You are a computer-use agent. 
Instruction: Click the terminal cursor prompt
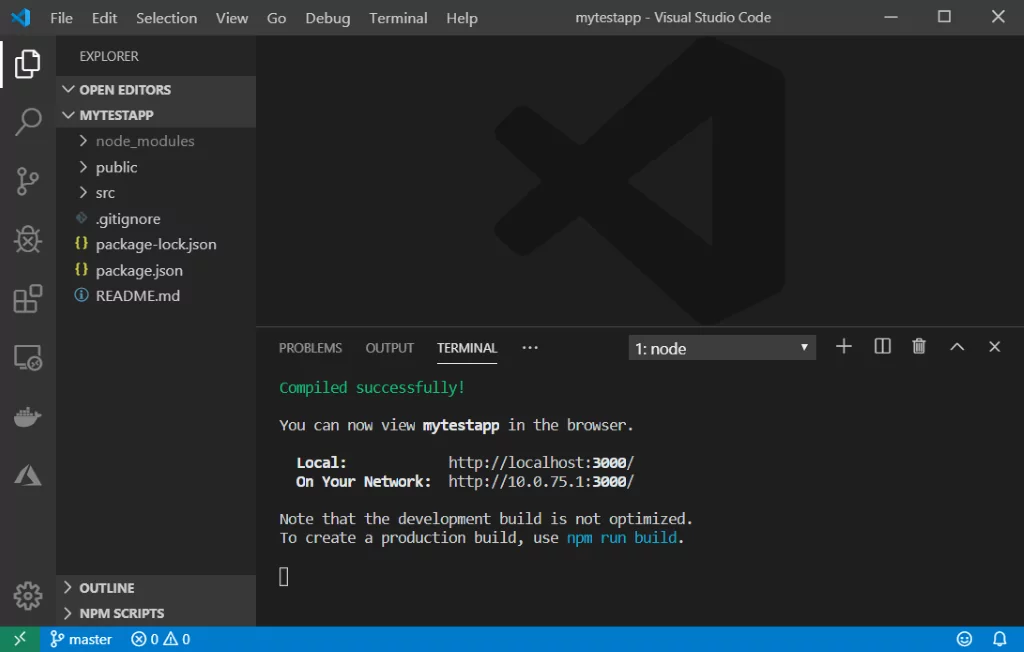click(x=283, y=577)
